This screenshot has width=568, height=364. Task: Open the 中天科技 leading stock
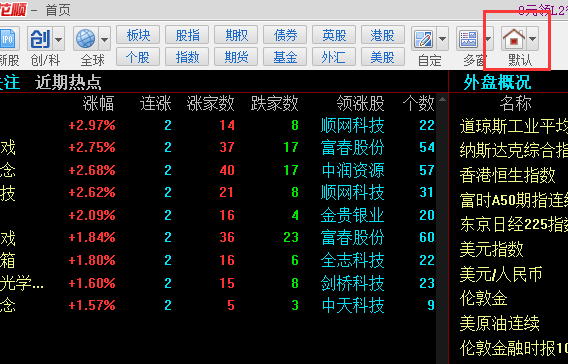tap(352, 306)
